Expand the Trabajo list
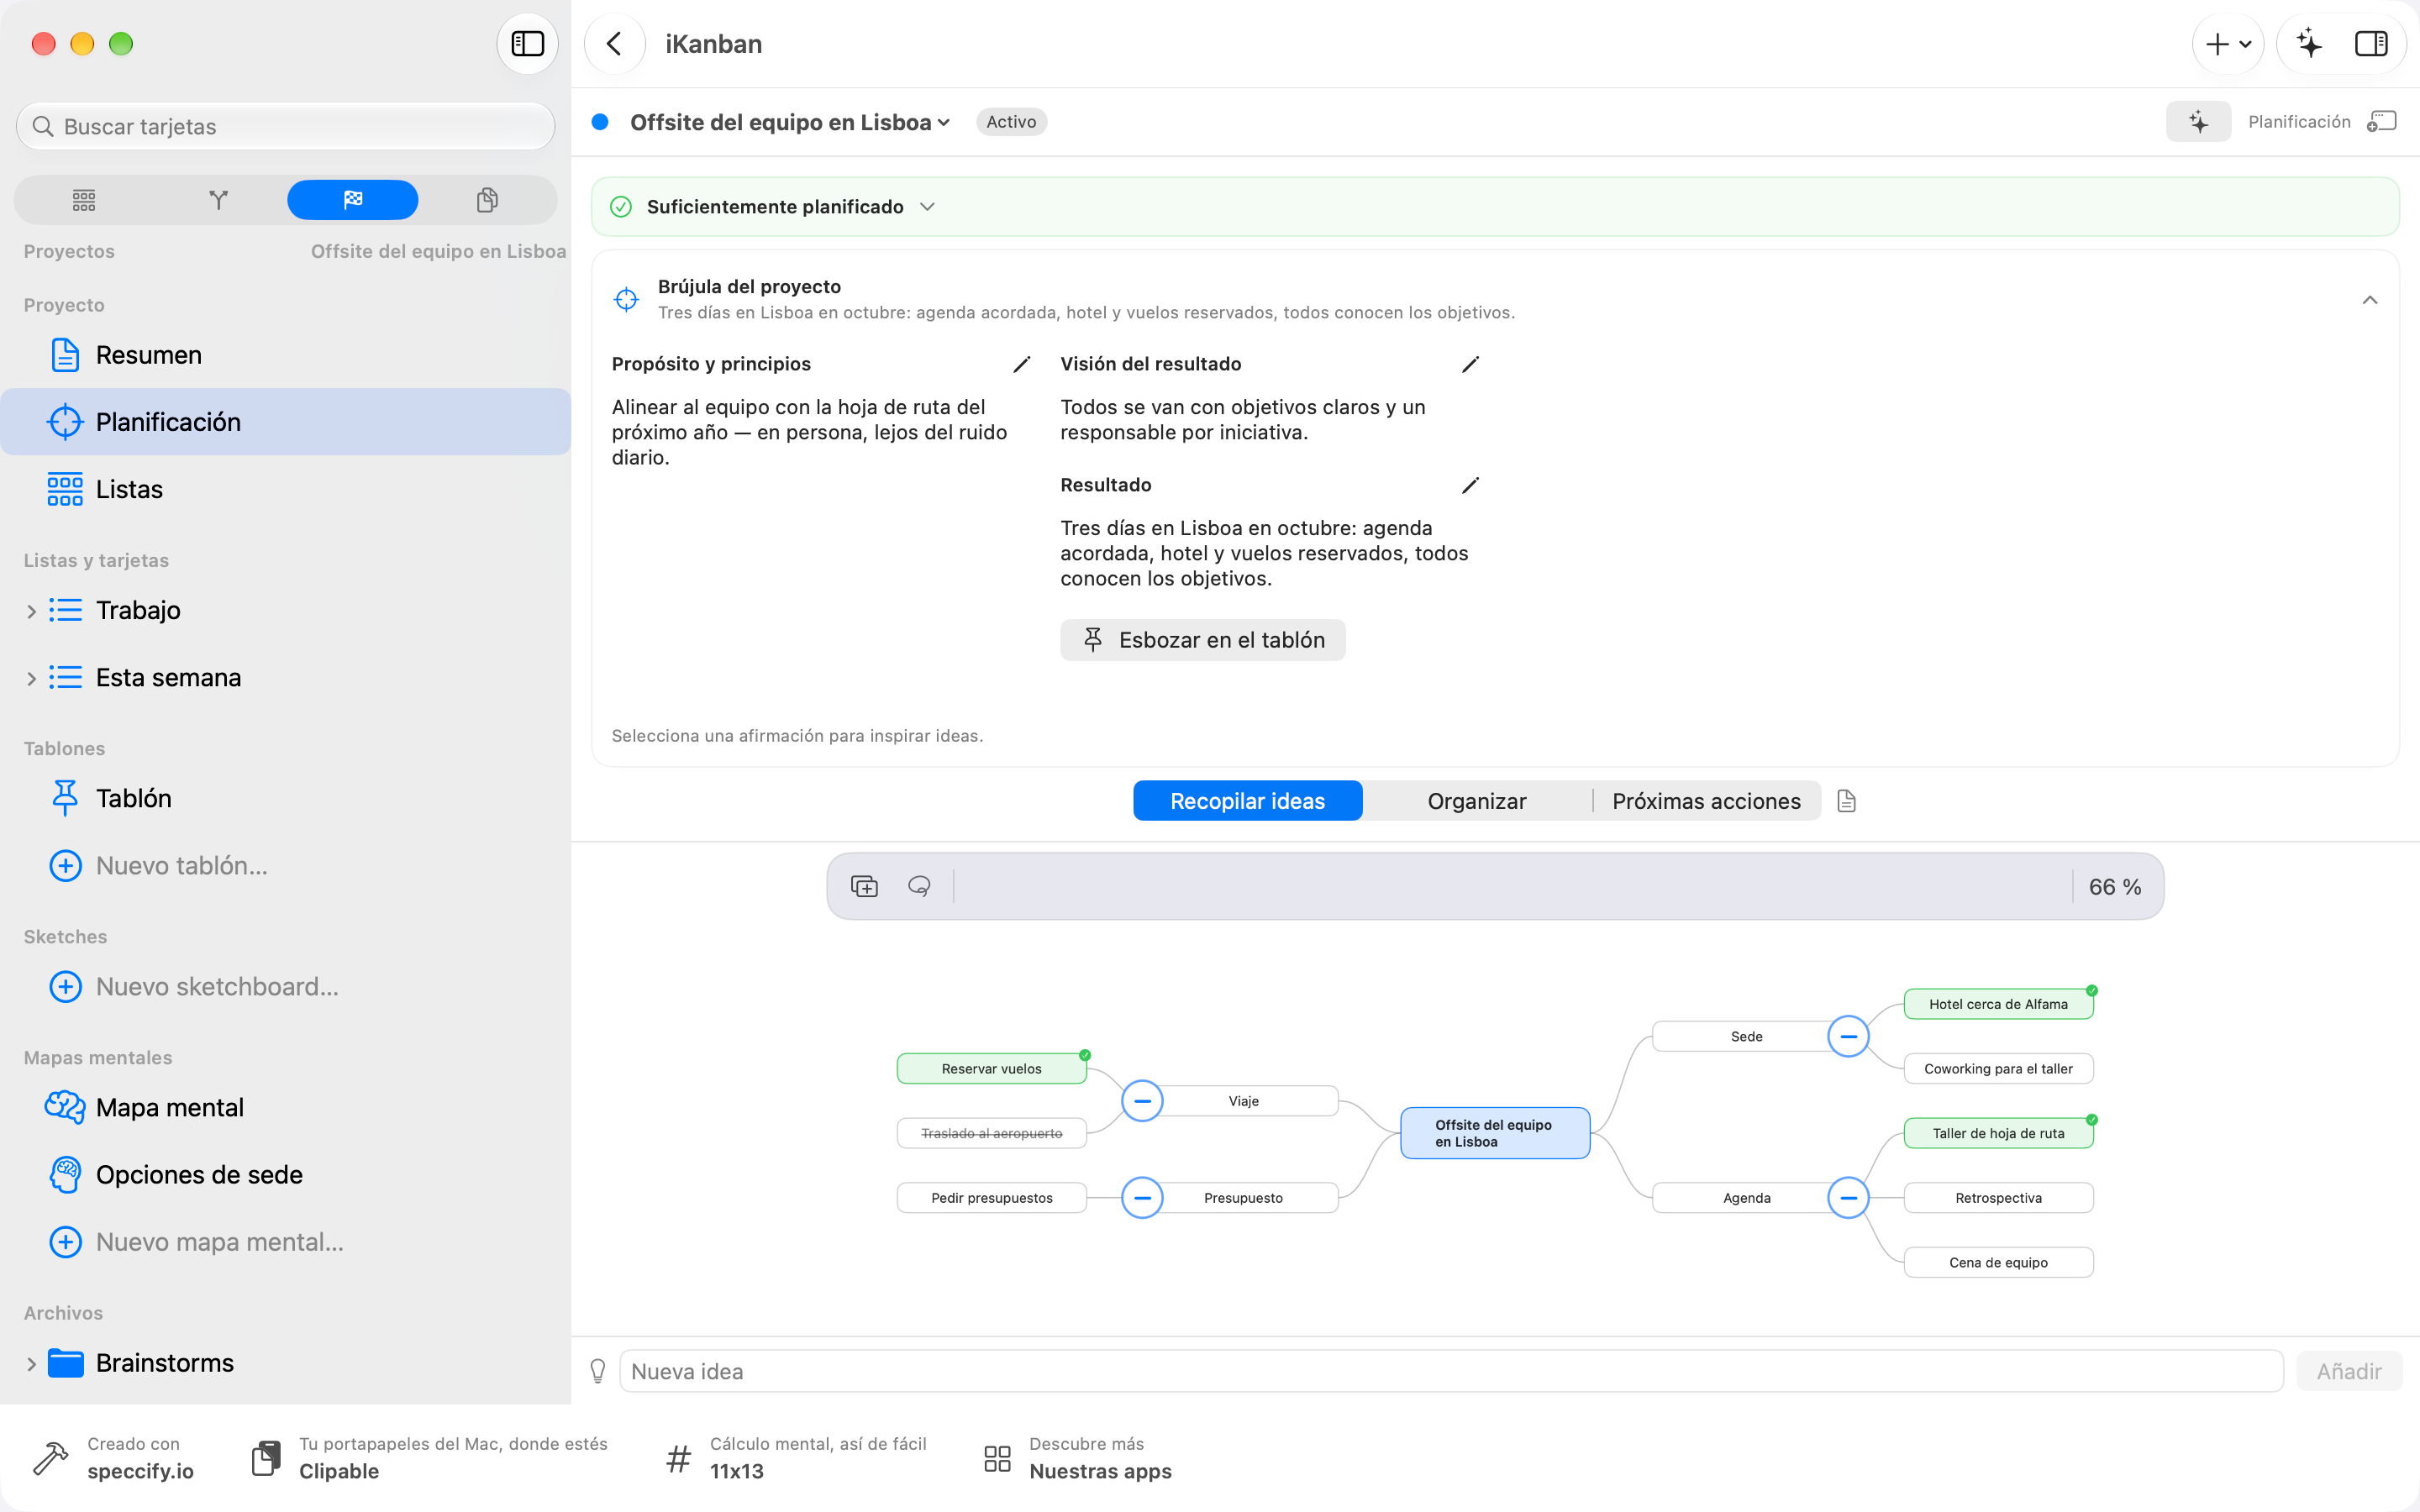The height and width of the screenshot is (1512, 2420). 31,611
